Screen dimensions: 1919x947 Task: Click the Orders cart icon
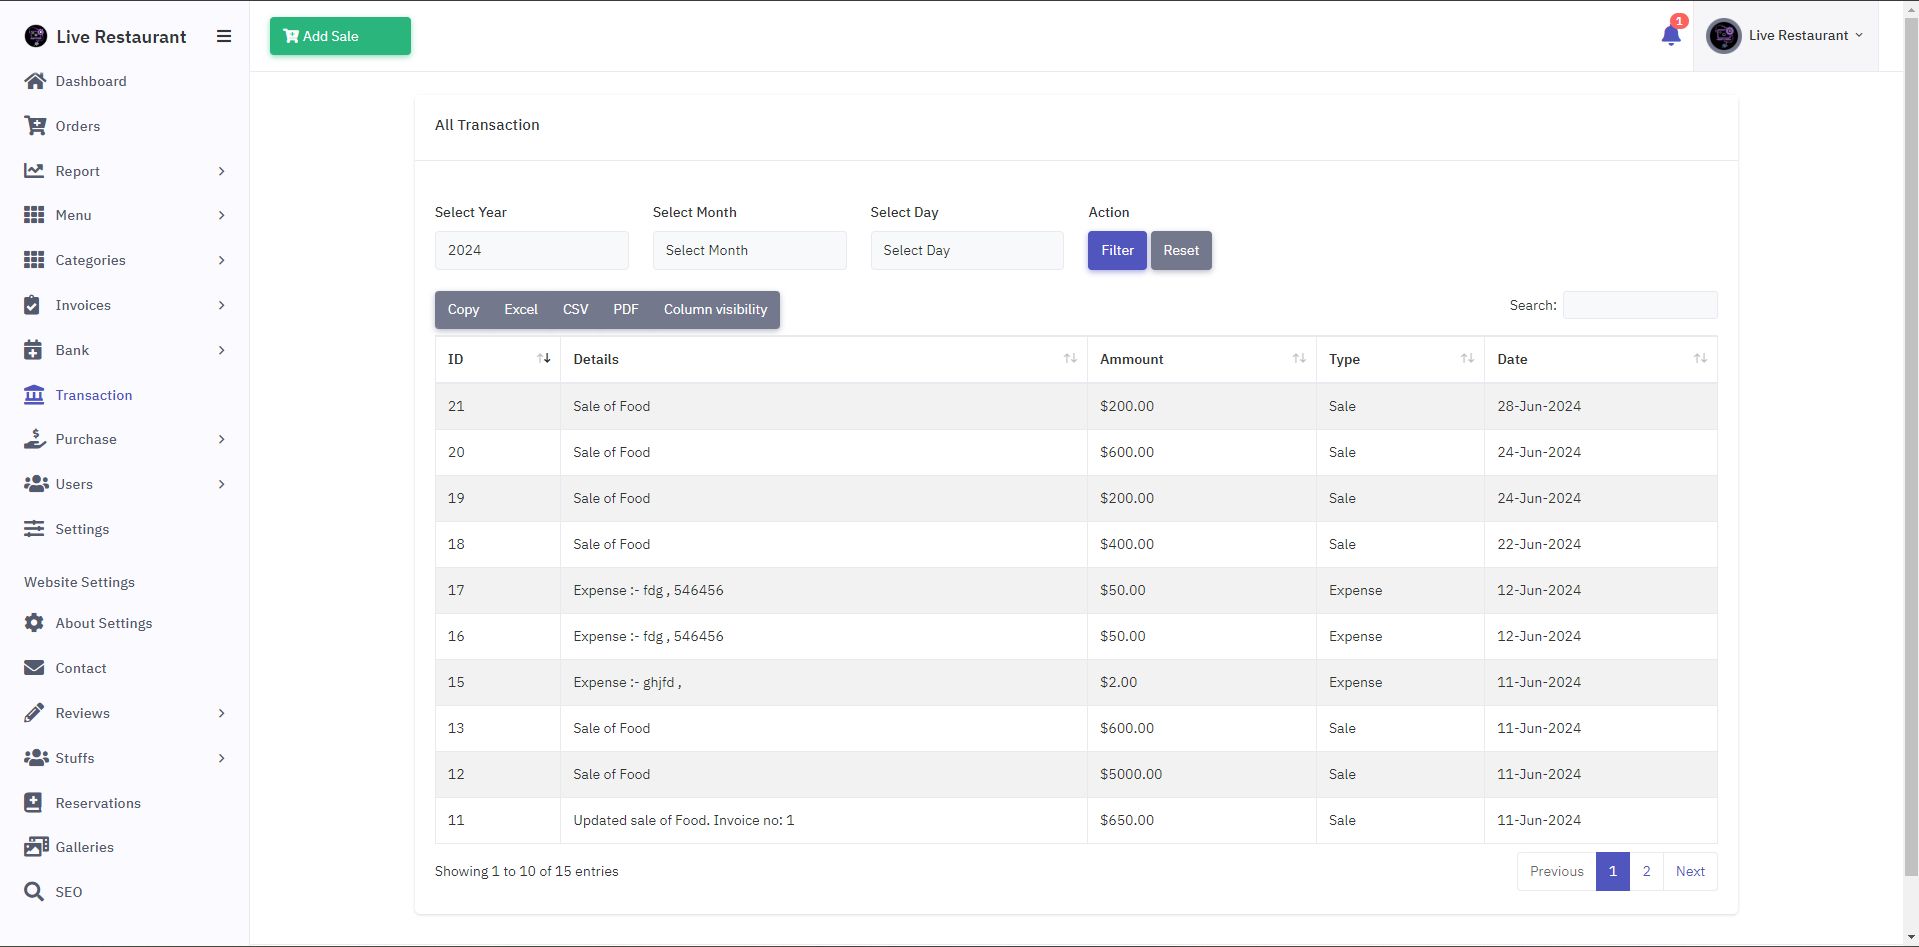point(35,126)
